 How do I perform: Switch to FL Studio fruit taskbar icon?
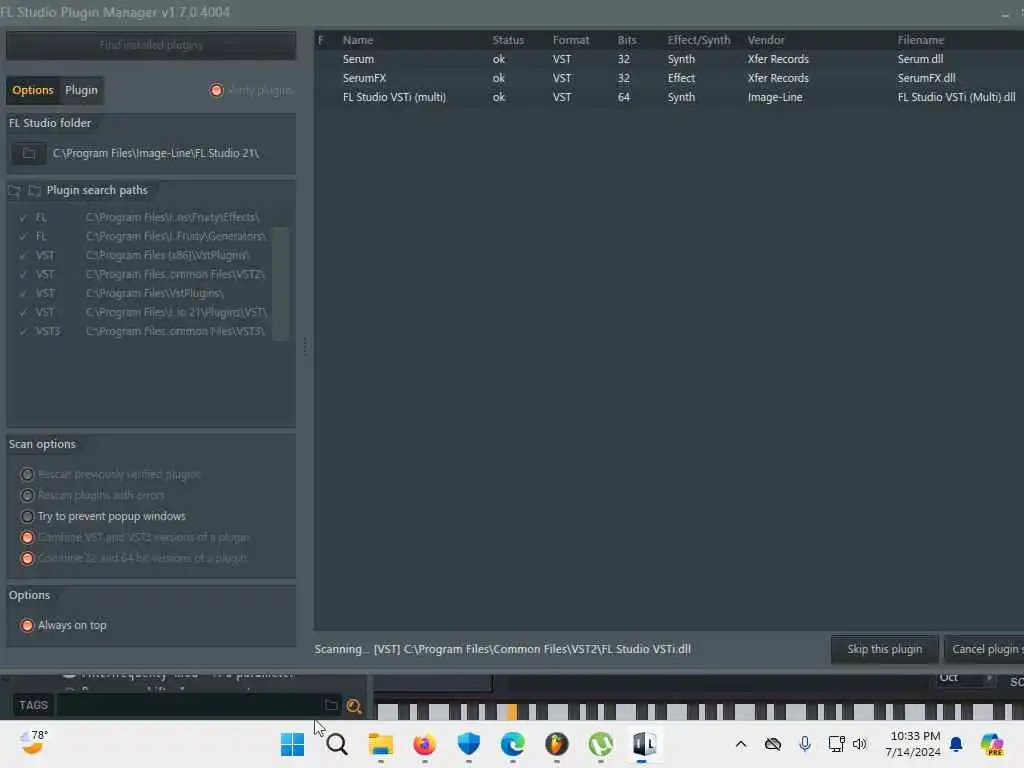(x=556, y=744)
